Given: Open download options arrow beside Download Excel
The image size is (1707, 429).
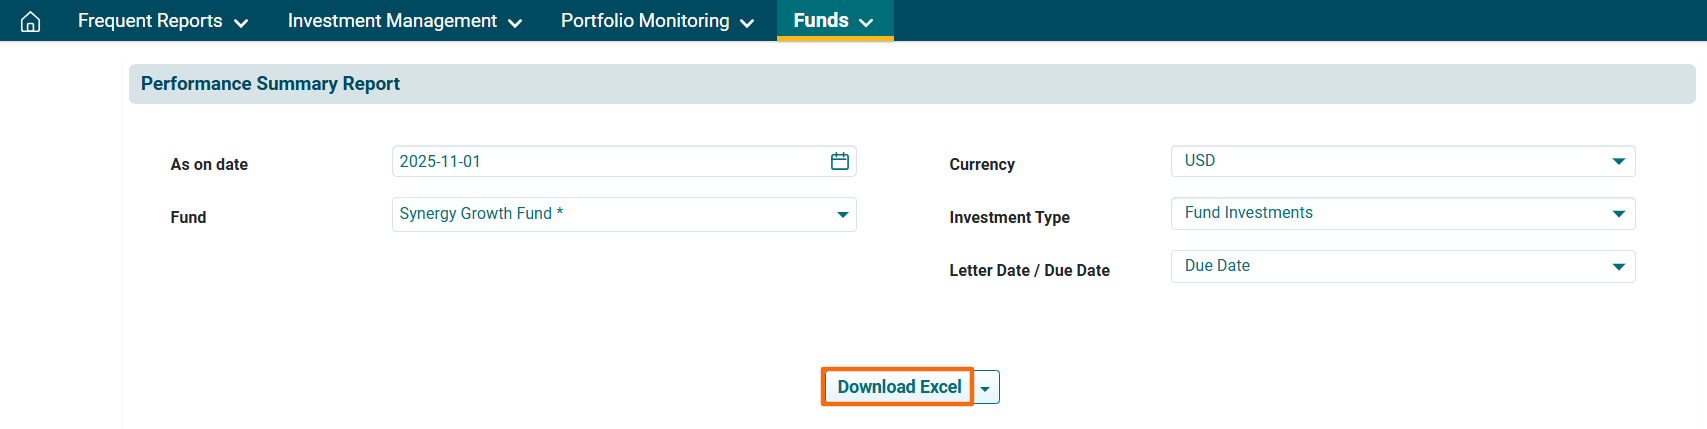Looking at the screenshot, I should pyautogui.click(x=986, y=388).
